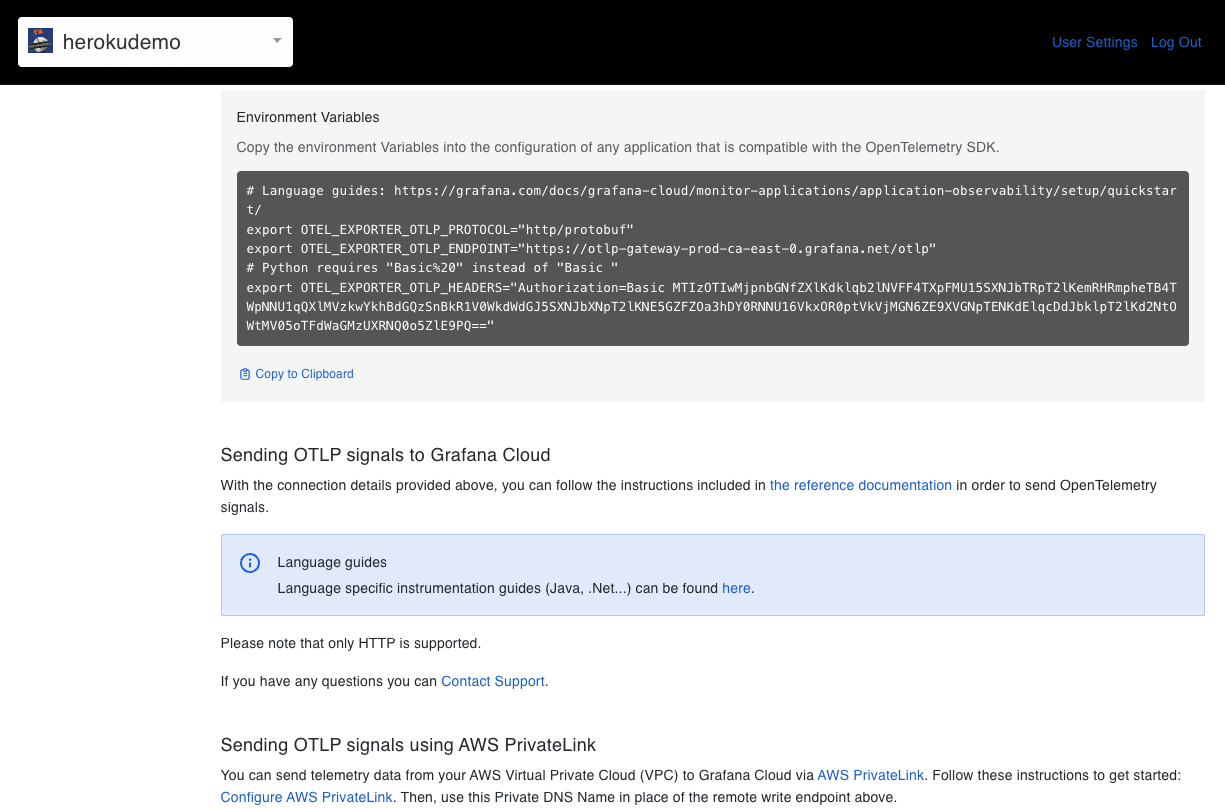Click the OTEL_EXPORTER_OTLP_HEADERS Authorization line
Viewport: 1225px width, 808px height.
tap(711, 306)
